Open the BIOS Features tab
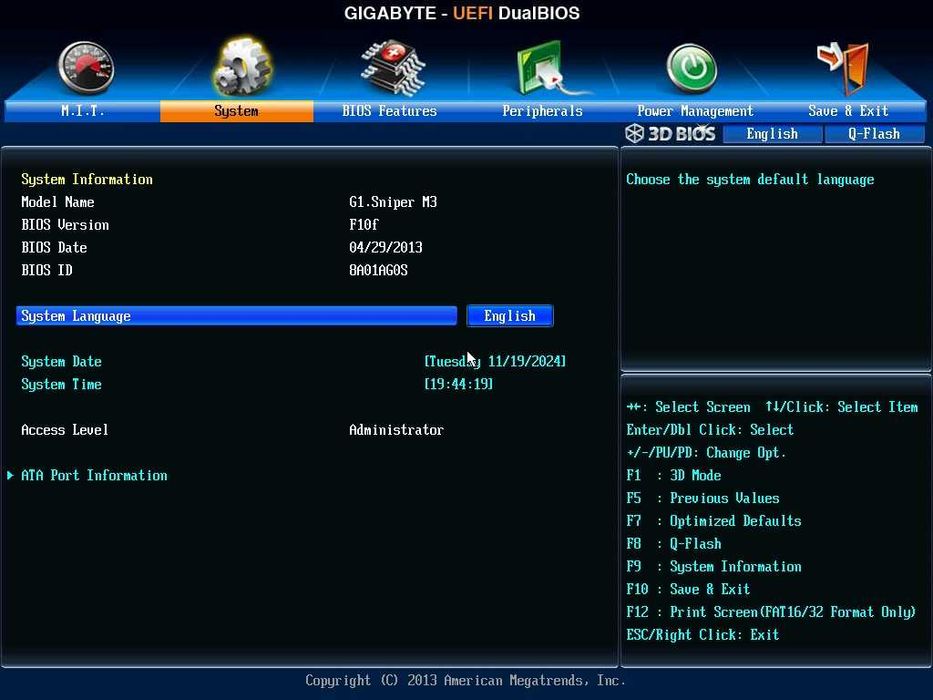The height and width of the screenshot is (700, 933). (x=389, y=111)
